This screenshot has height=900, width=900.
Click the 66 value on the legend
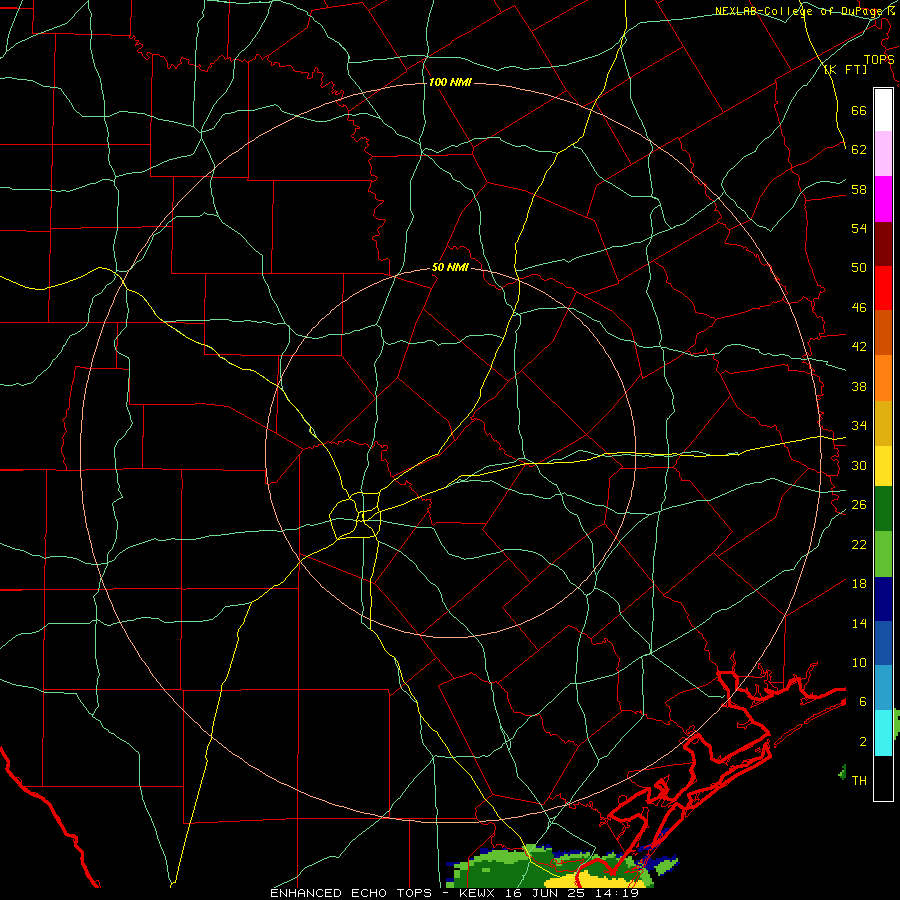tap(859, 110)
